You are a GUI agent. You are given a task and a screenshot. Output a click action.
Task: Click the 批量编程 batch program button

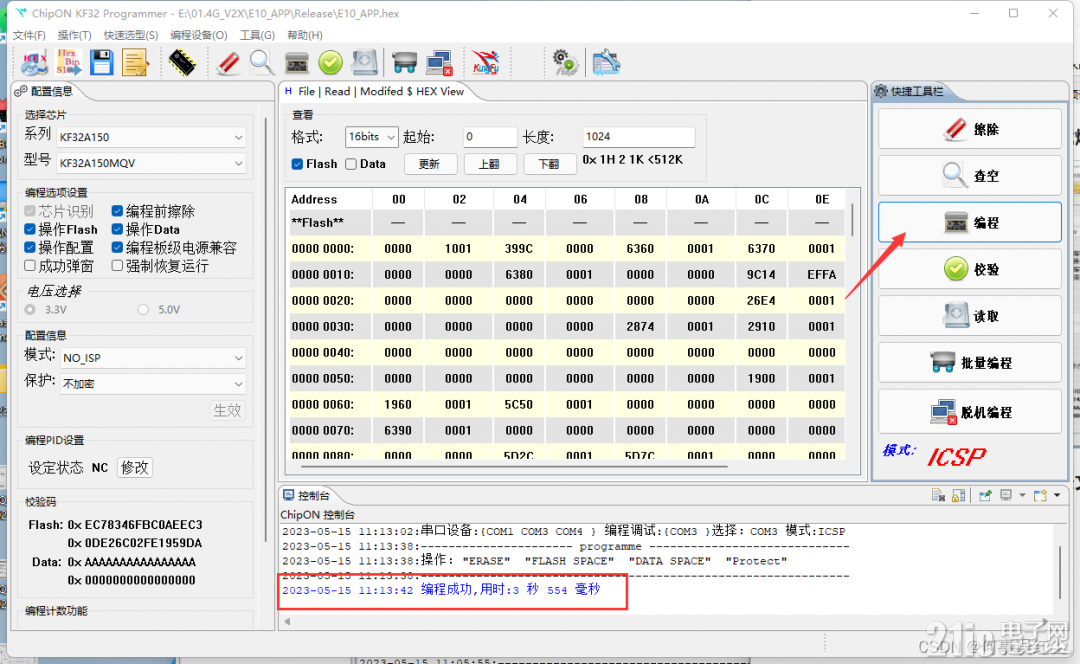coord(970,363)
